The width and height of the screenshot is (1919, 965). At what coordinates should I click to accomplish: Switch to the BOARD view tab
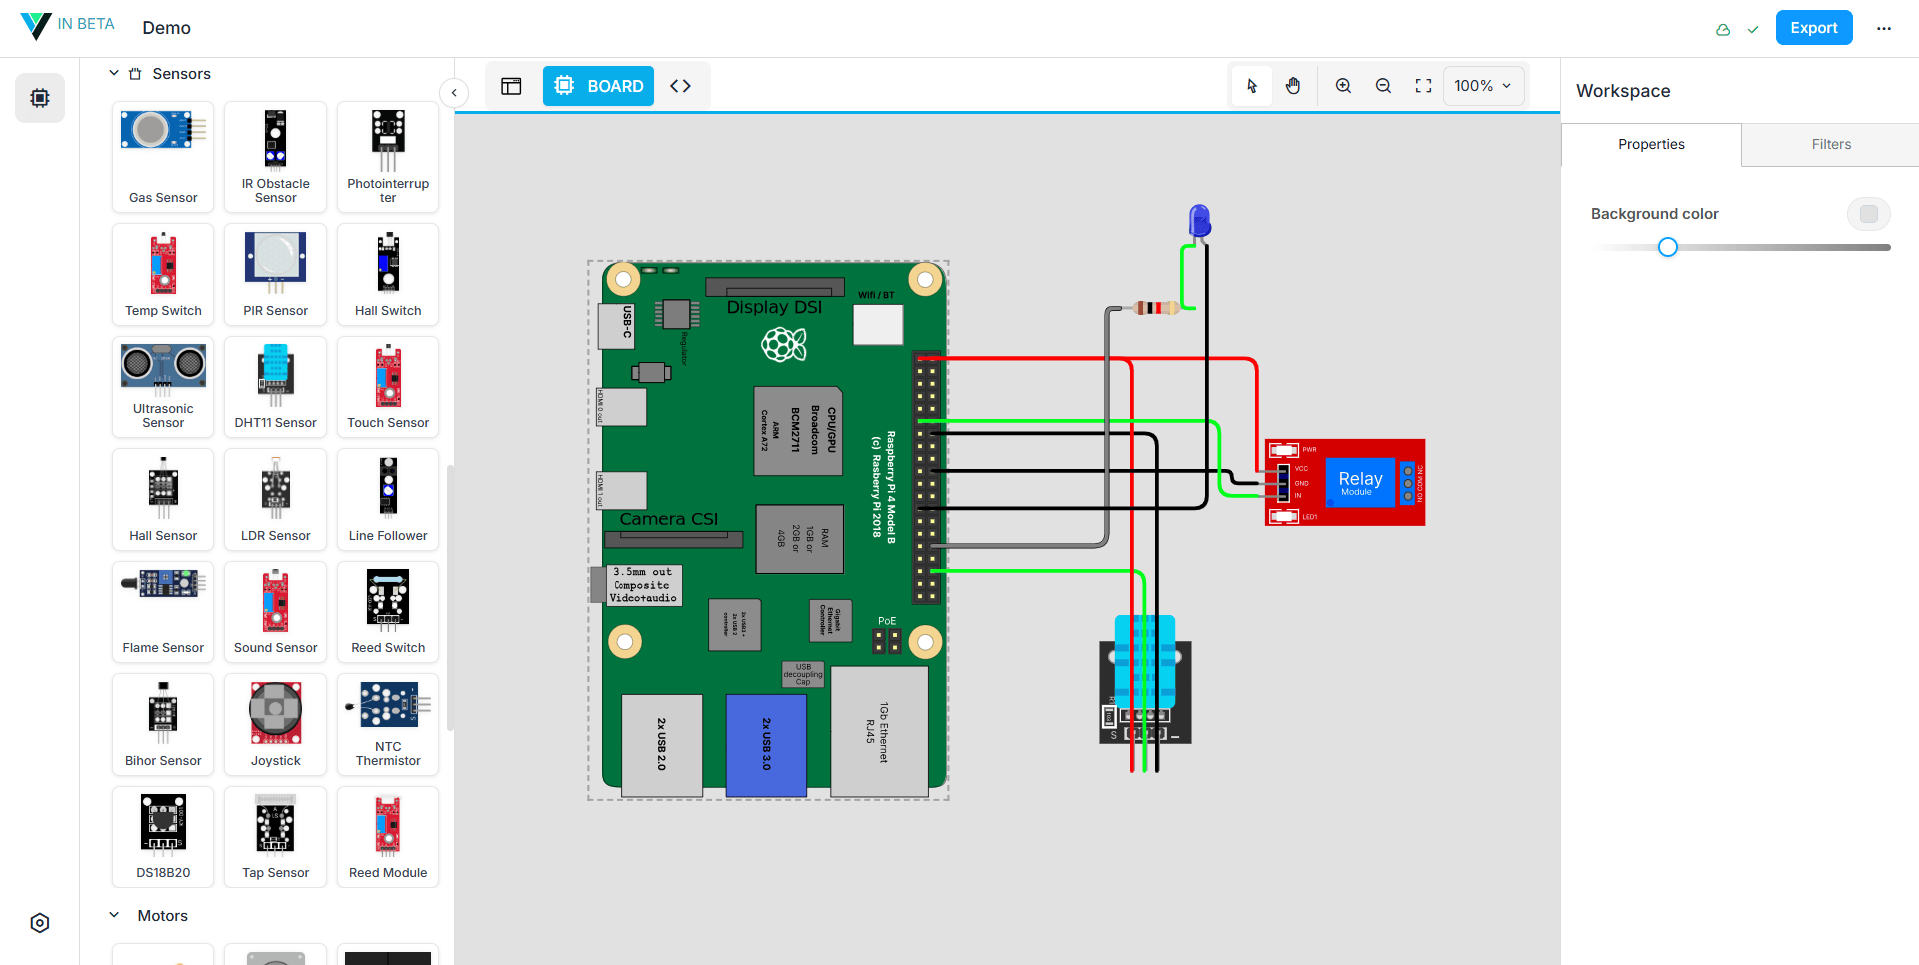pyautogui.click(x=599, y=86)
